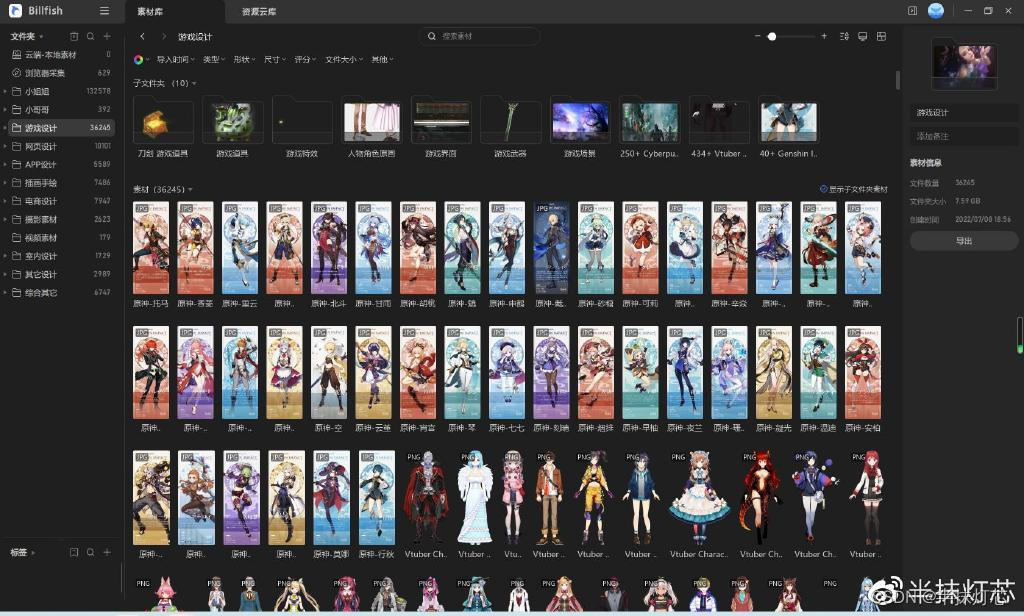Switch to the 素材库 tab
The width and height of the screenshot is (1024, 616).
click(150, 12)
